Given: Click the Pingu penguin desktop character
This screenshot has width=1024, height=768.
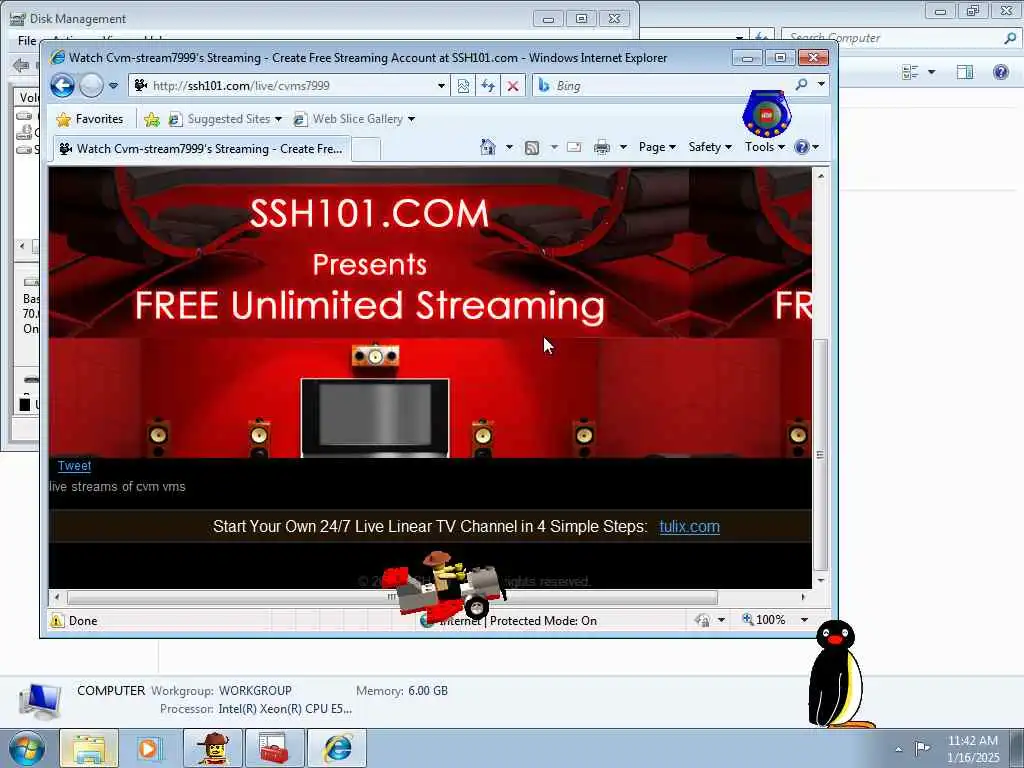Looking at the screenshot, I should point(837,674).
